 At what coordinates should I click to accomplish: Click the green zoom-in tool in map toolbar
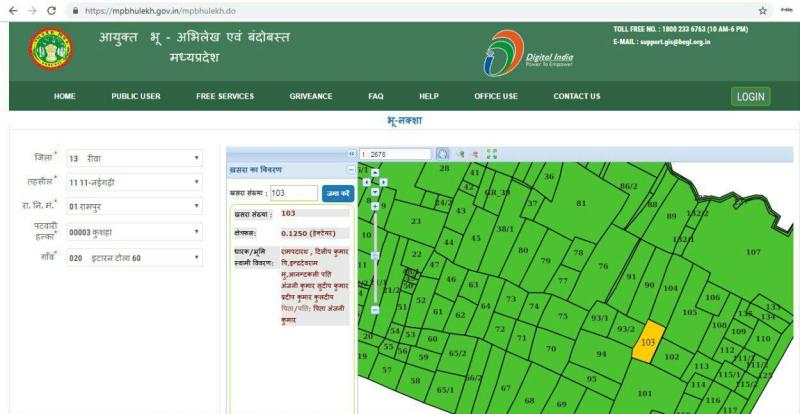coord(461,154)
